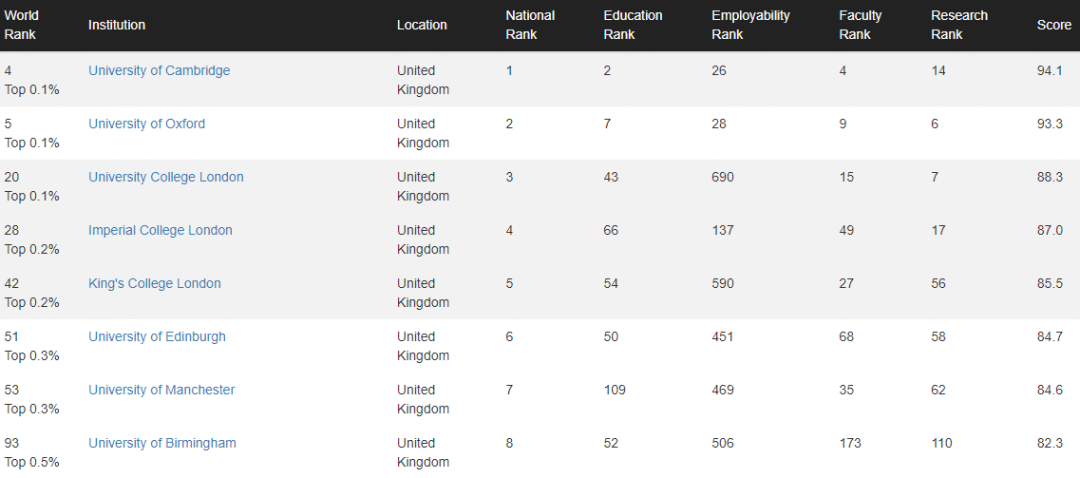Viewport: 1080px width, 478px height.
Task: Open the Imperial College London link
Action: 160,230
